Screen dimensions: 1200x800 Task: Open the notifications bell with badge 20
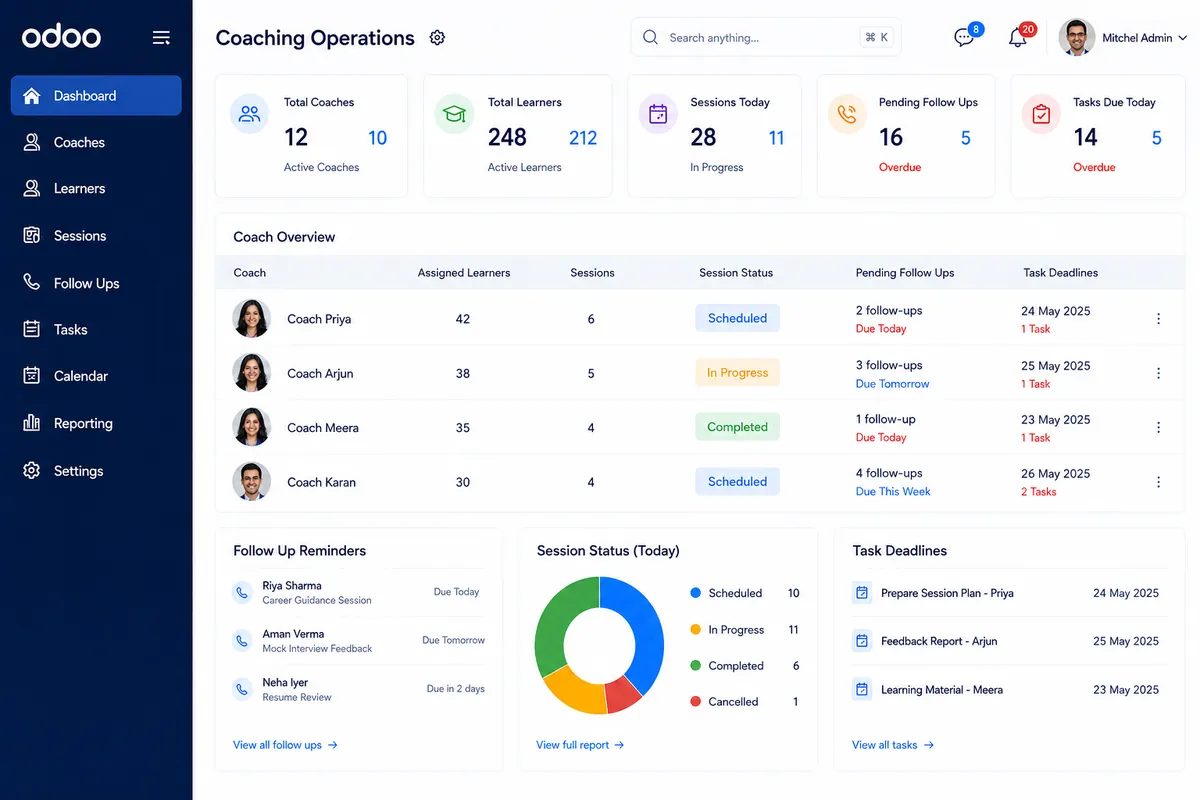(1018, 38)
